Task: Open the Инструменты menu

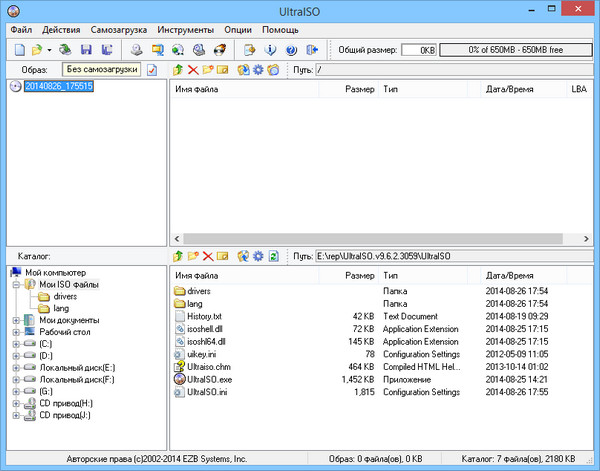Action: tap(187, 29)
